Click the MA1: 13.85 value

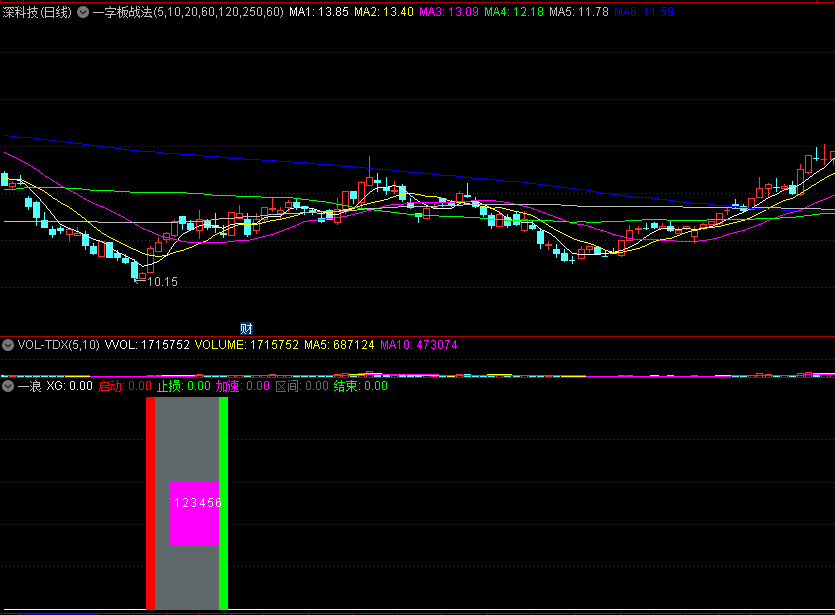[319, 12]
